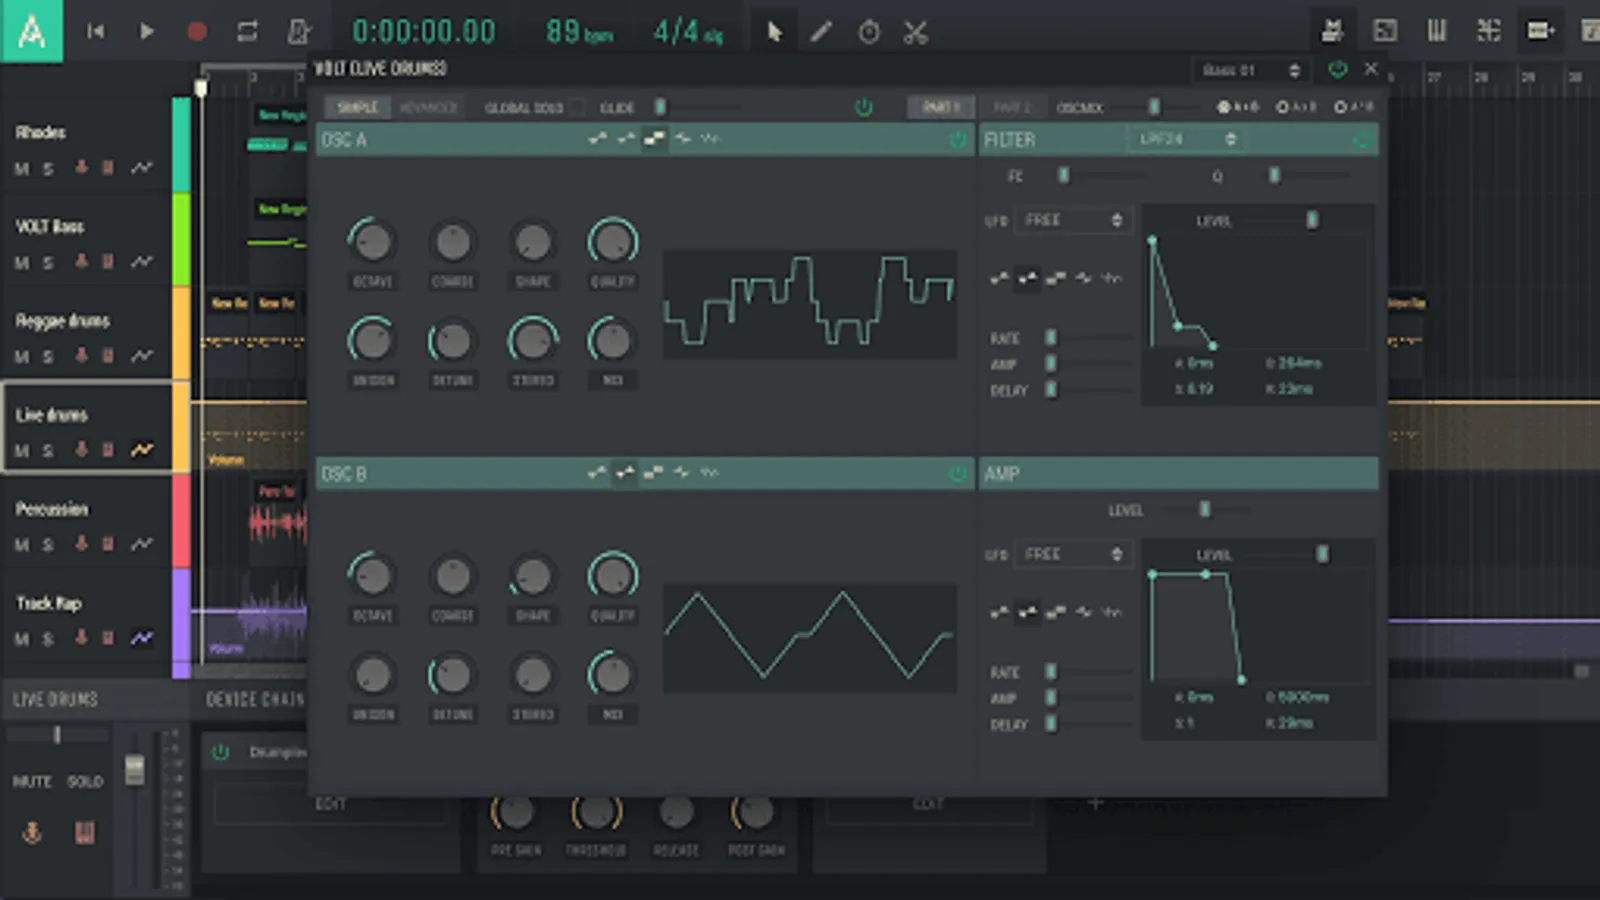Select the highlighted third waveform icon in OSC A
Screen dimensions: 1600x900
click(x=654, y=139)
